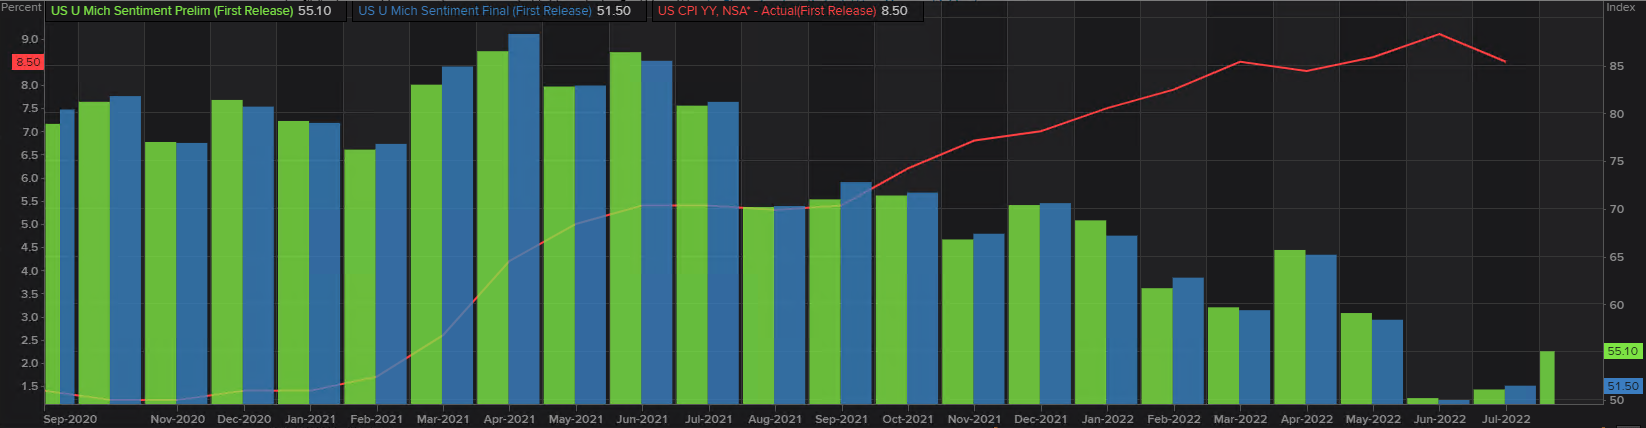Click the Sep-2020 date label
1646x428 pixels.
point(70,419)
